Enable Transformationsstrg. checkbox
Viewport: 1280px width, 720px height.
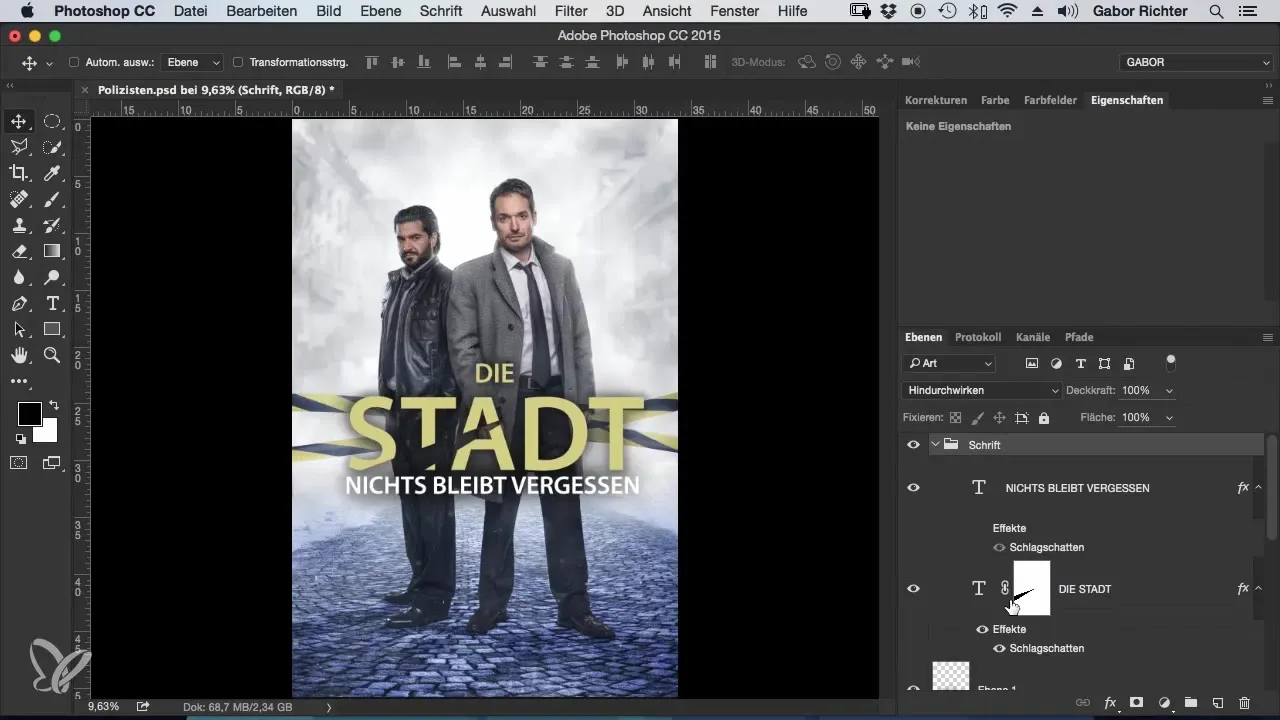click(x=238, y=62)
